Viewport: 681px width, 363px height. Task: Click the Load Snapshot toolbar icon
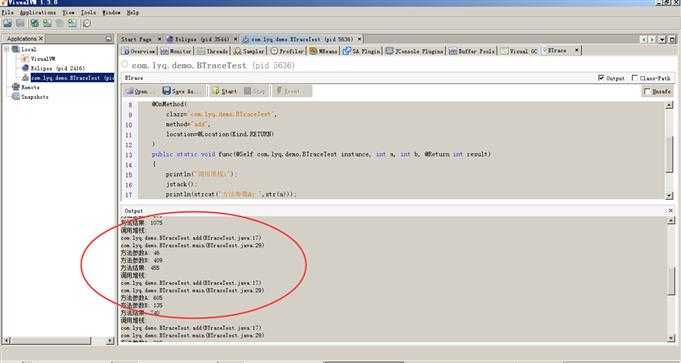pos(7,23)
